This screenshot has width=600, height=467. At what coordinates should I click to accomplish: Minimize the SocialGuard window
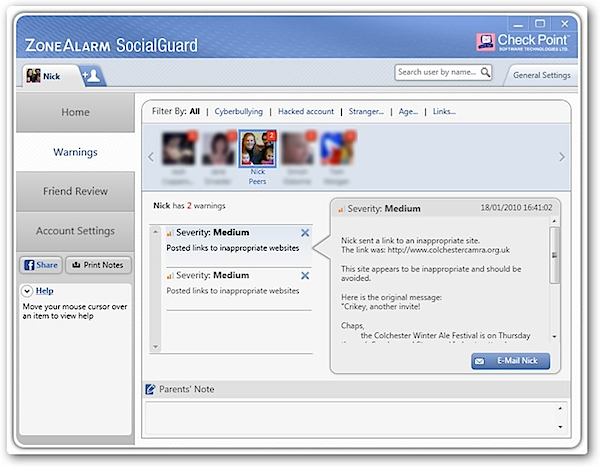click(x=518, y=24)
